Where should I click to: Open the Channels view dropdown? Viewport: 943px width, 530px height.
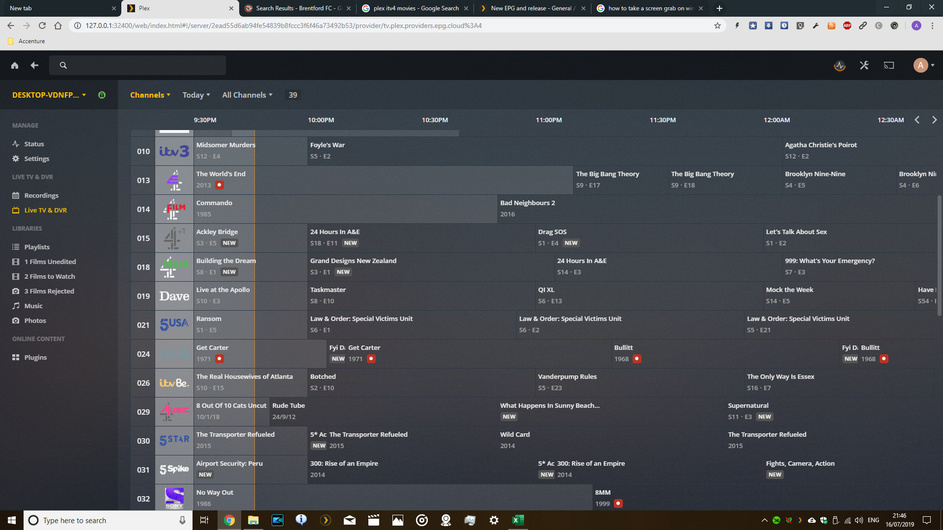pyautogui.click(x=150, y=95)
